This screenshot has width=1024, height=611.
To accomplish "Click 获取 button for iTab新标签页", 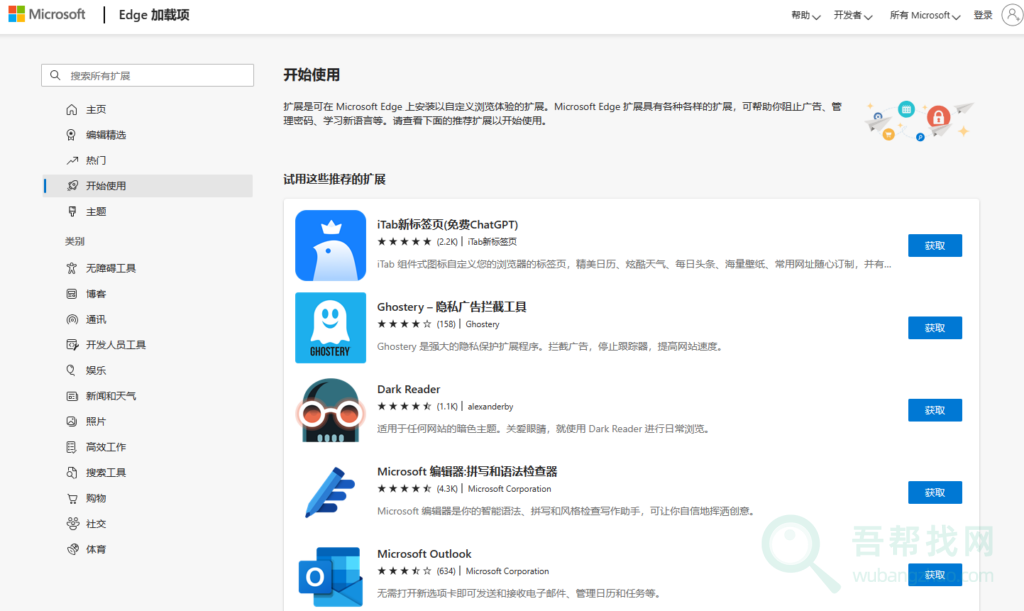I will point(934,246).
